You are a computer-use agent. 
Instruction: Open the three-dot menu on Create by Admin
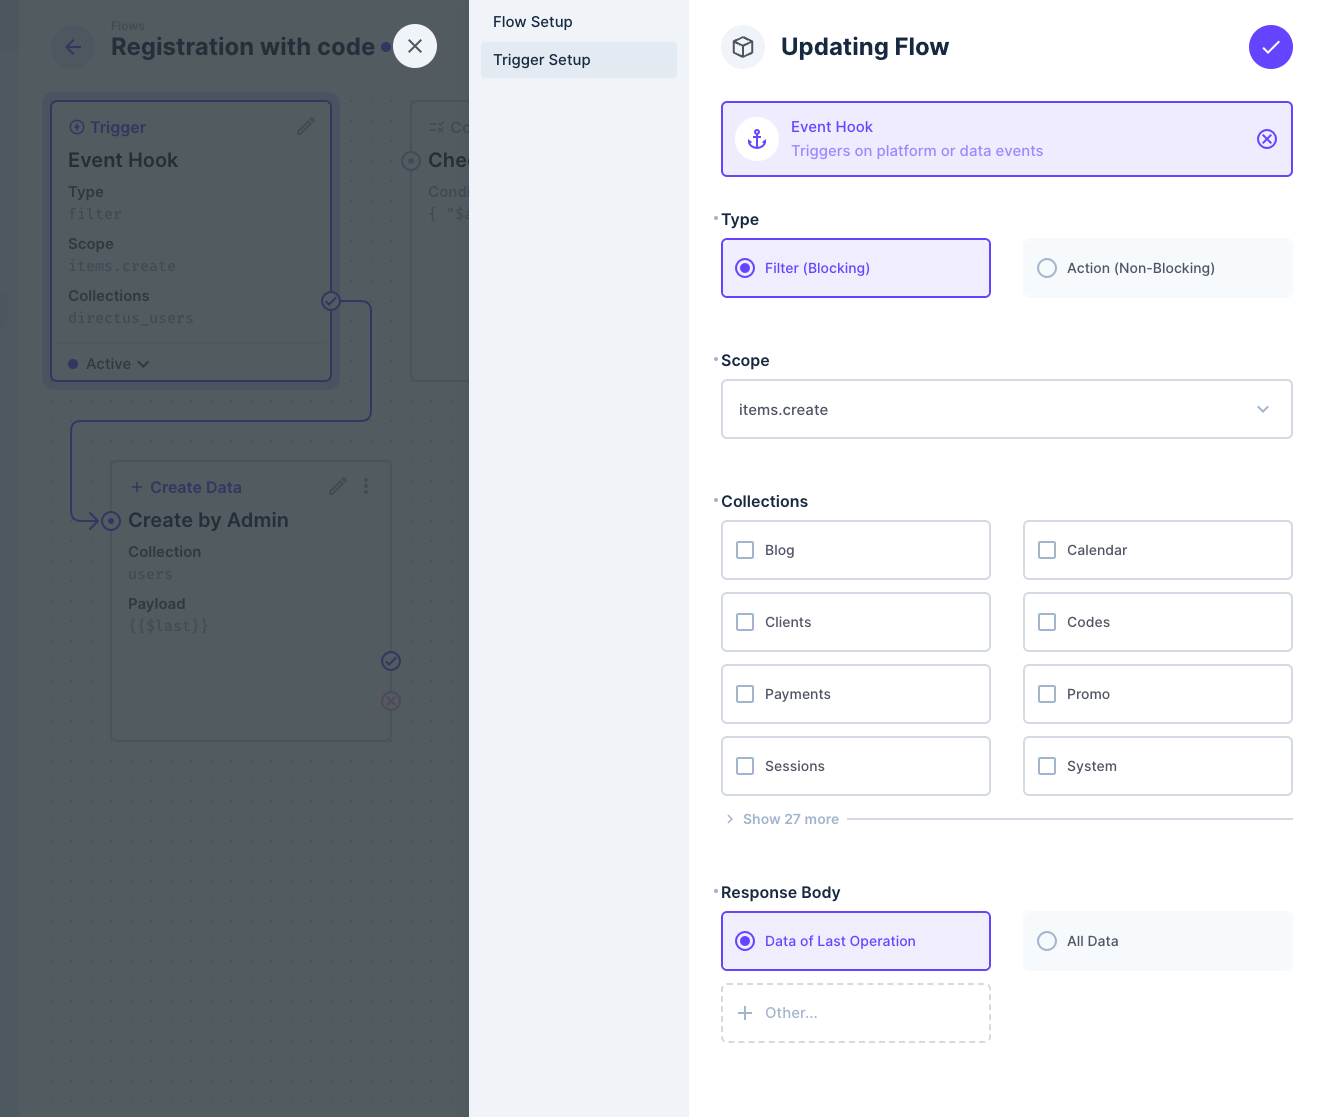[366, 486]
